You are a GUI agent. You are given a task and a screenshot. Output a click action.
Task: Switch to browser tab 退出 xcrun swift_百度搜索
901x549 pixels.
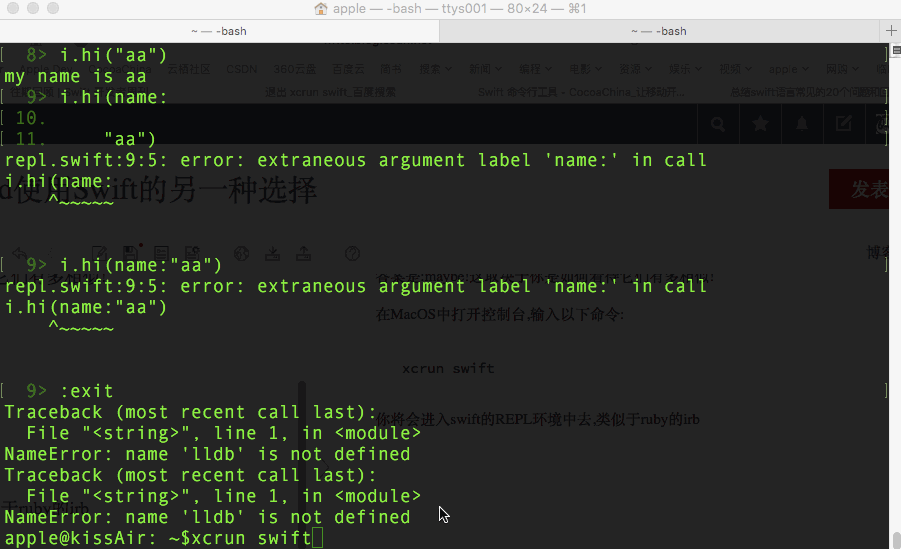pyautogui.click(x=330, y=92)
